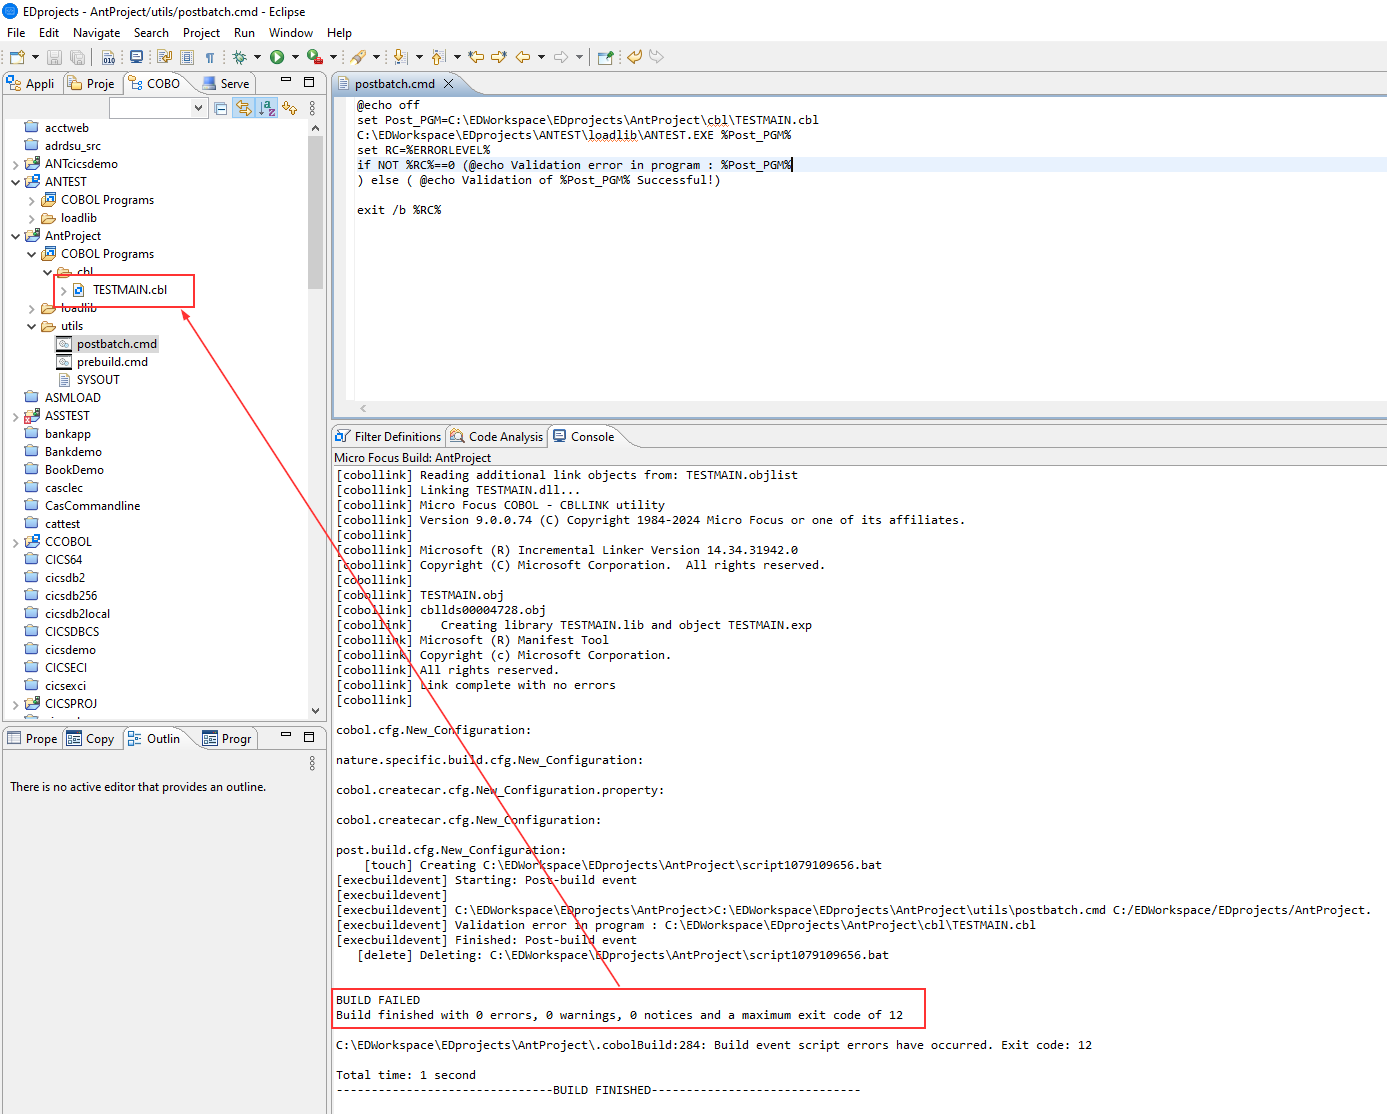
Task: Close the postbatch.cmd editor tab
Action: [449, 84]
